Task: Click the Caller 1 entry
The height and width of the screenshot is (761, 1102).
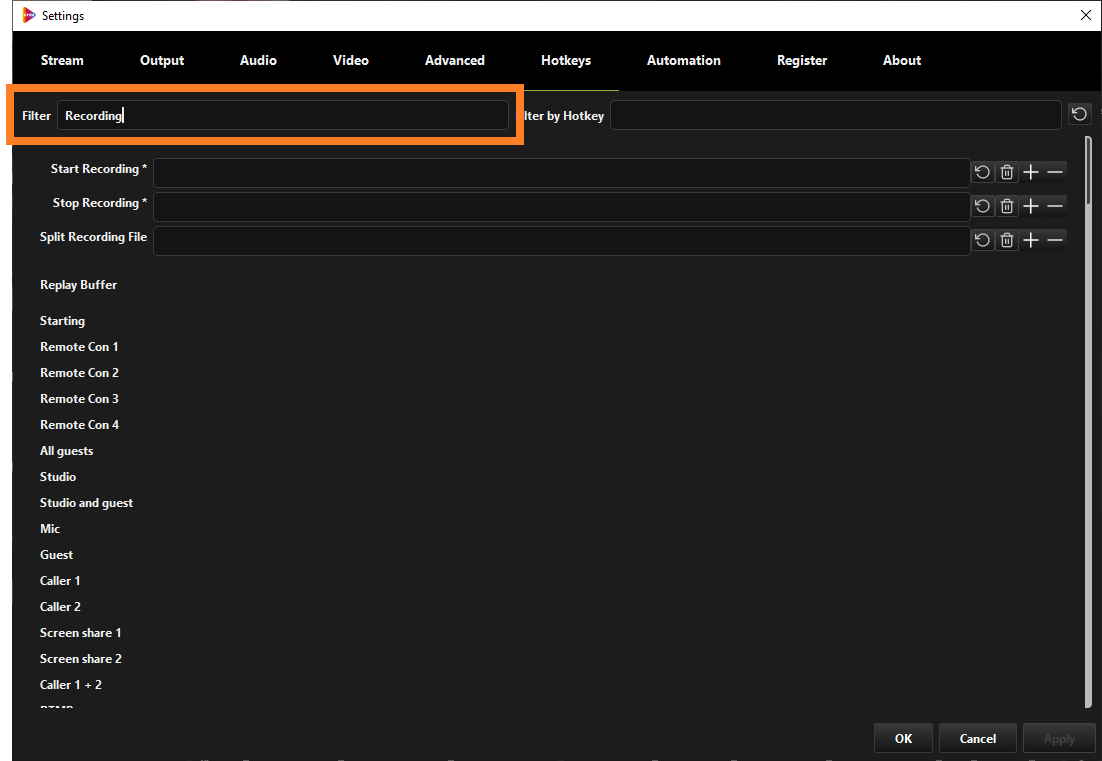Action: click(60, 580)
